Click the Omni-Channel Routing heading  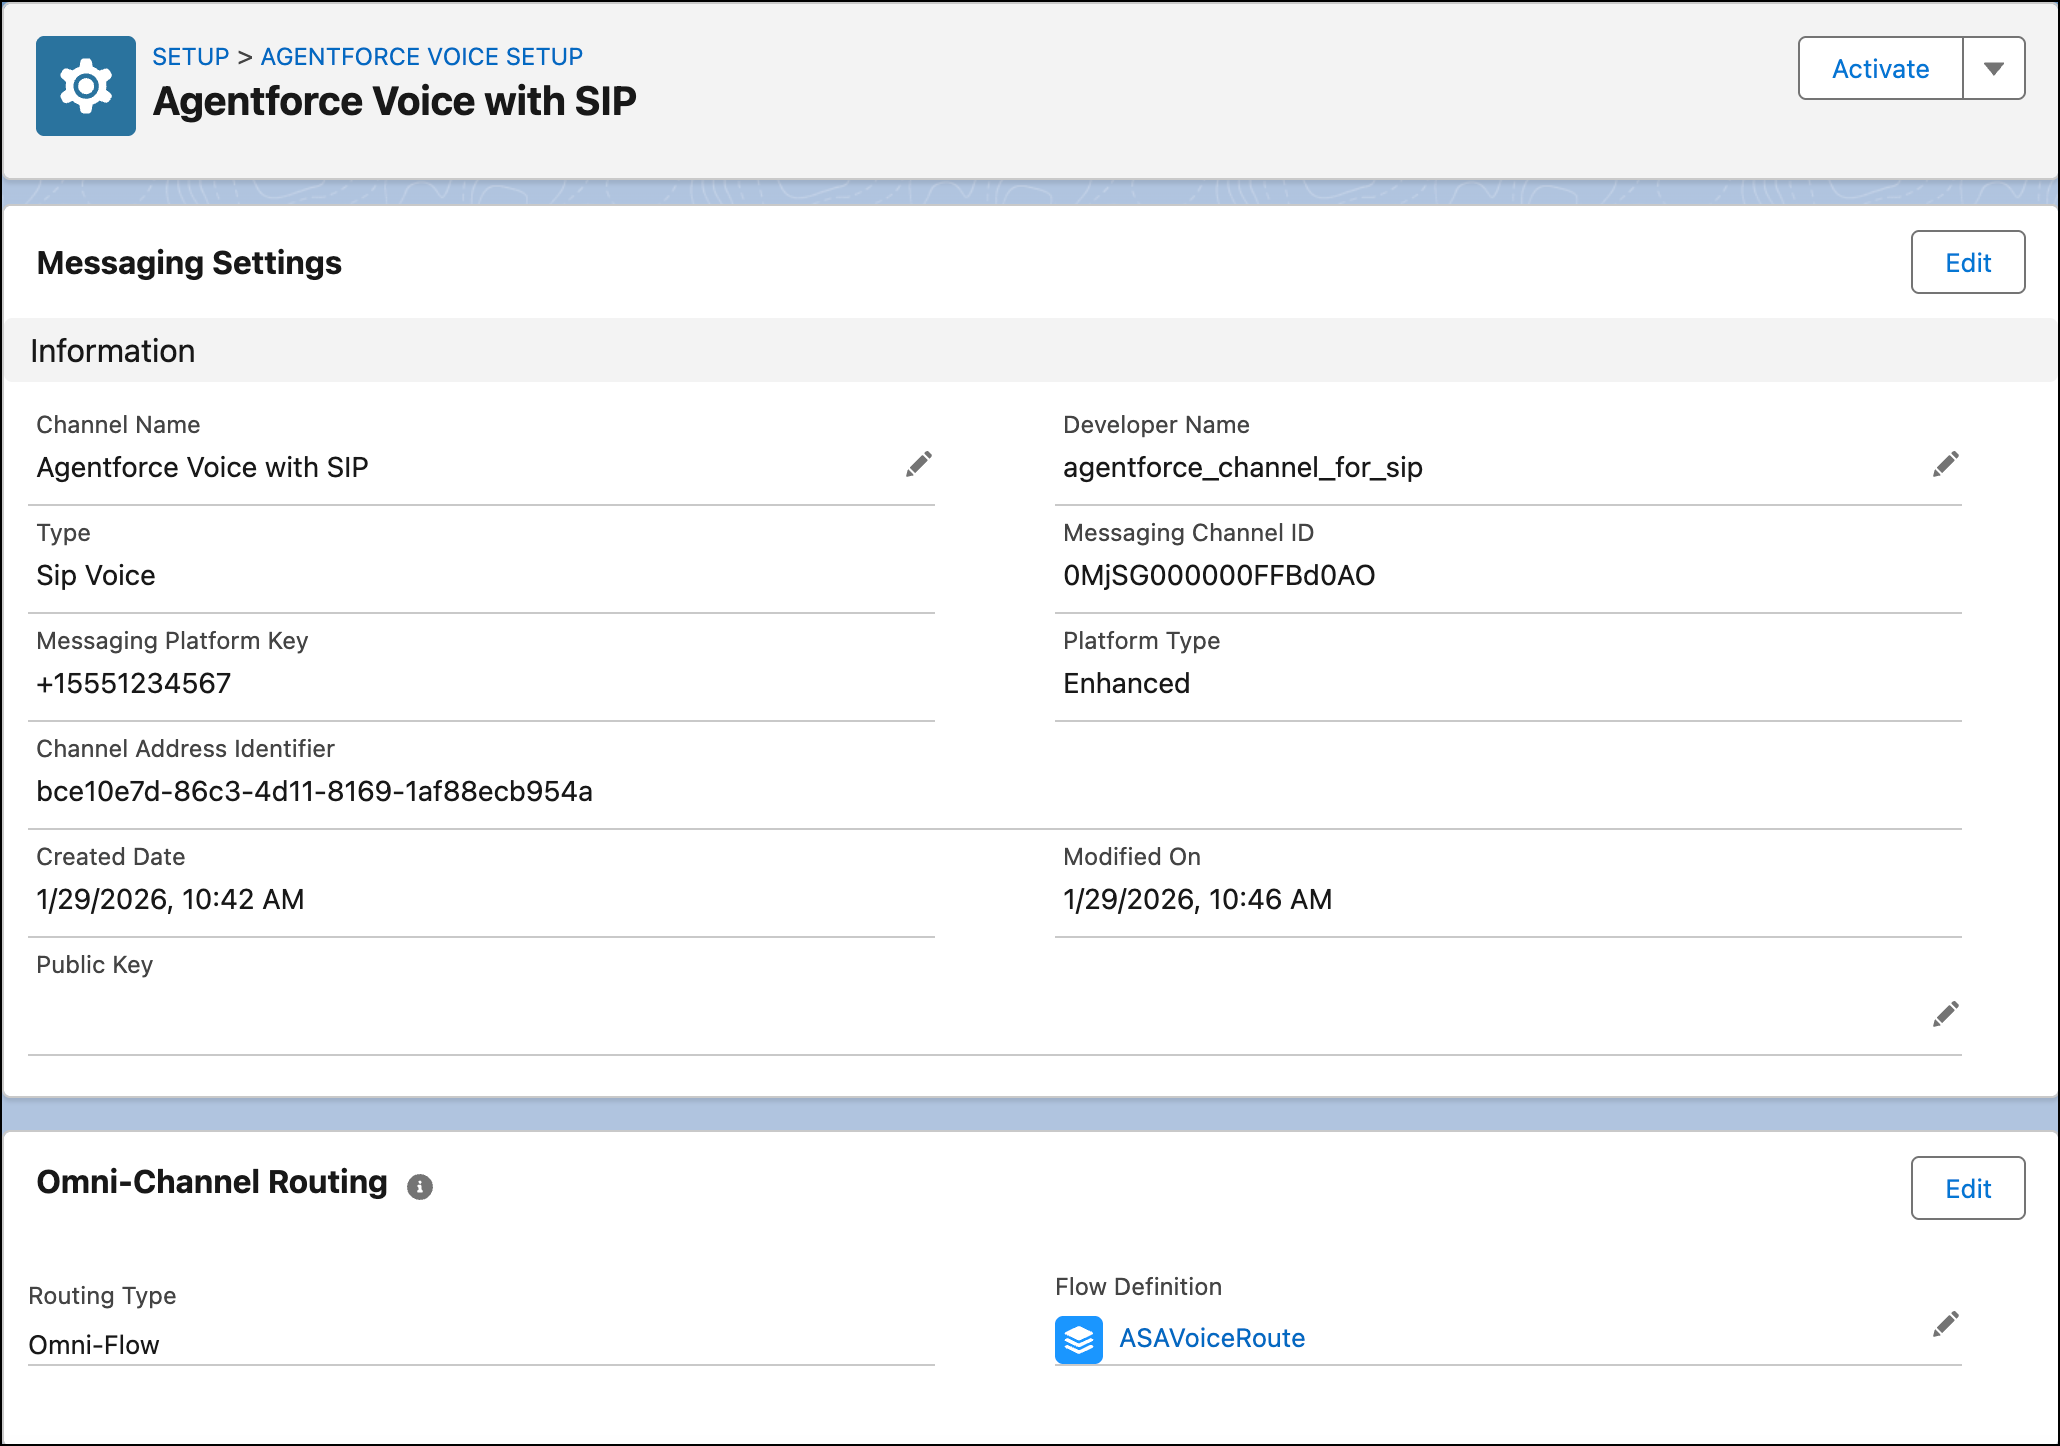(212, 1182)
